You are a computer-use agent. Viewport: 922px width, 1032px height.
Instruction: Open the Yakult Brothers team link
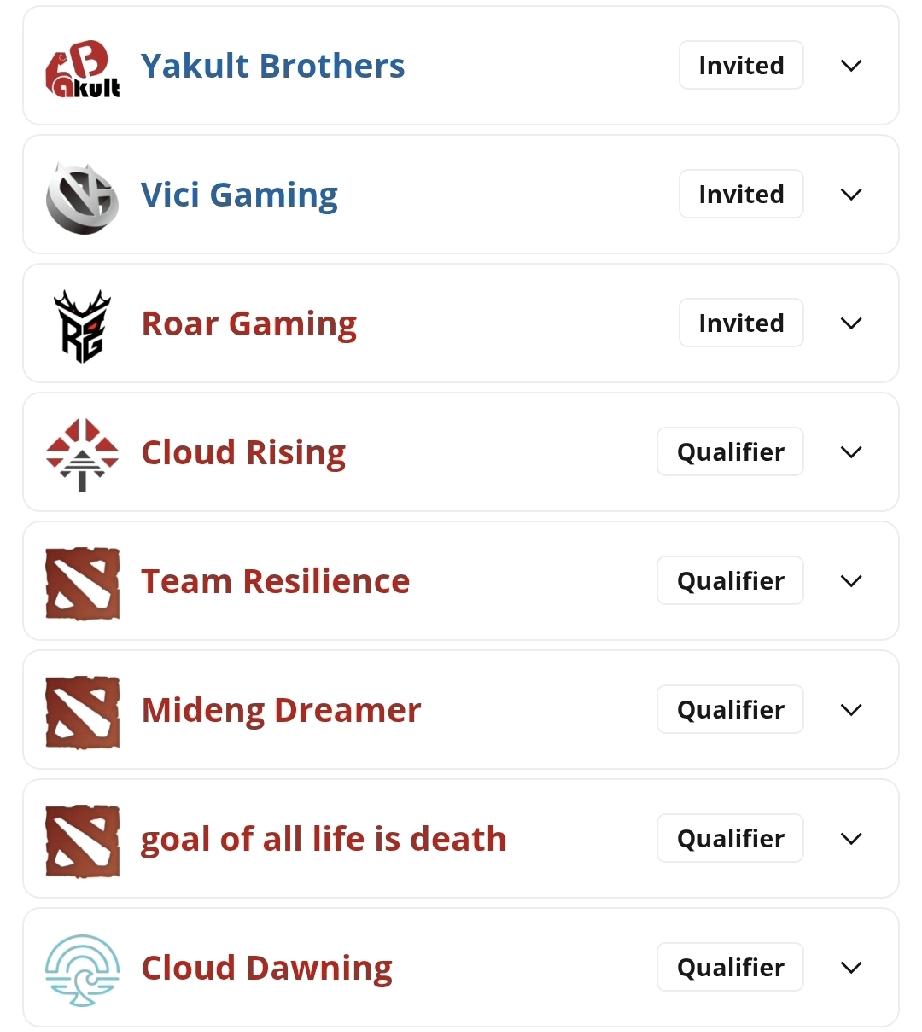click(273, 66)
